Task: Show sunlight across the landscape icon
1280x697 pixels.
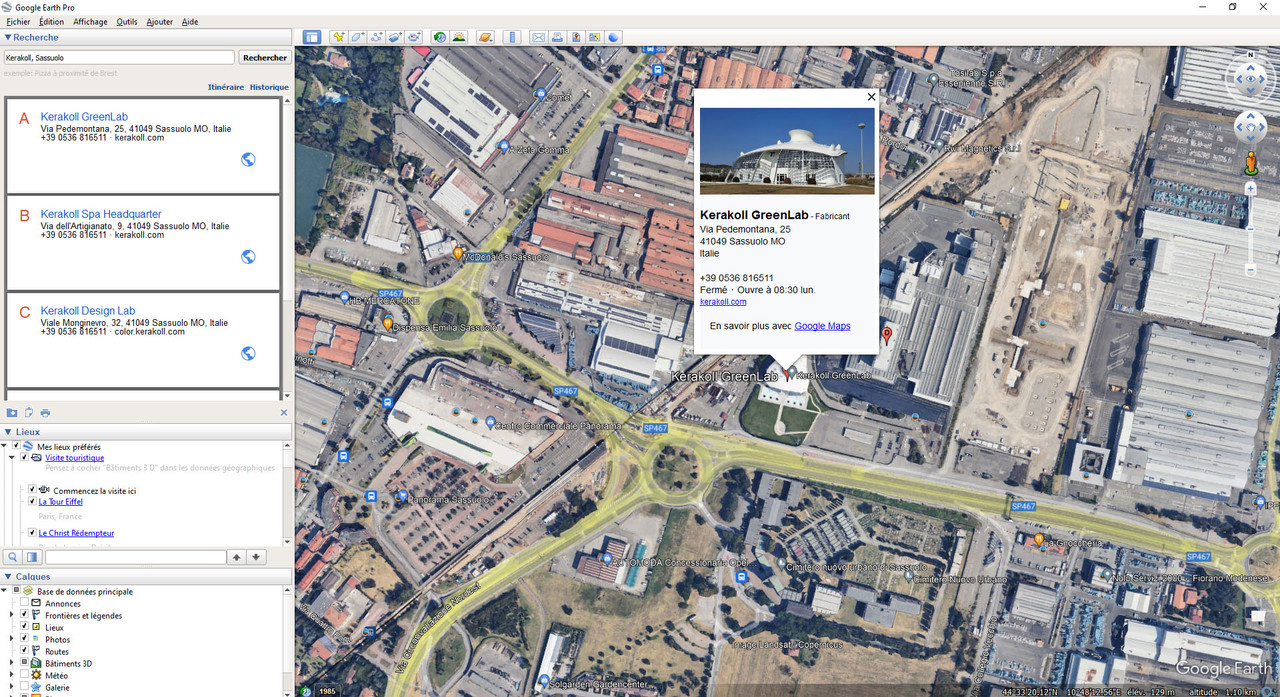Action: (x=459, y=37)
